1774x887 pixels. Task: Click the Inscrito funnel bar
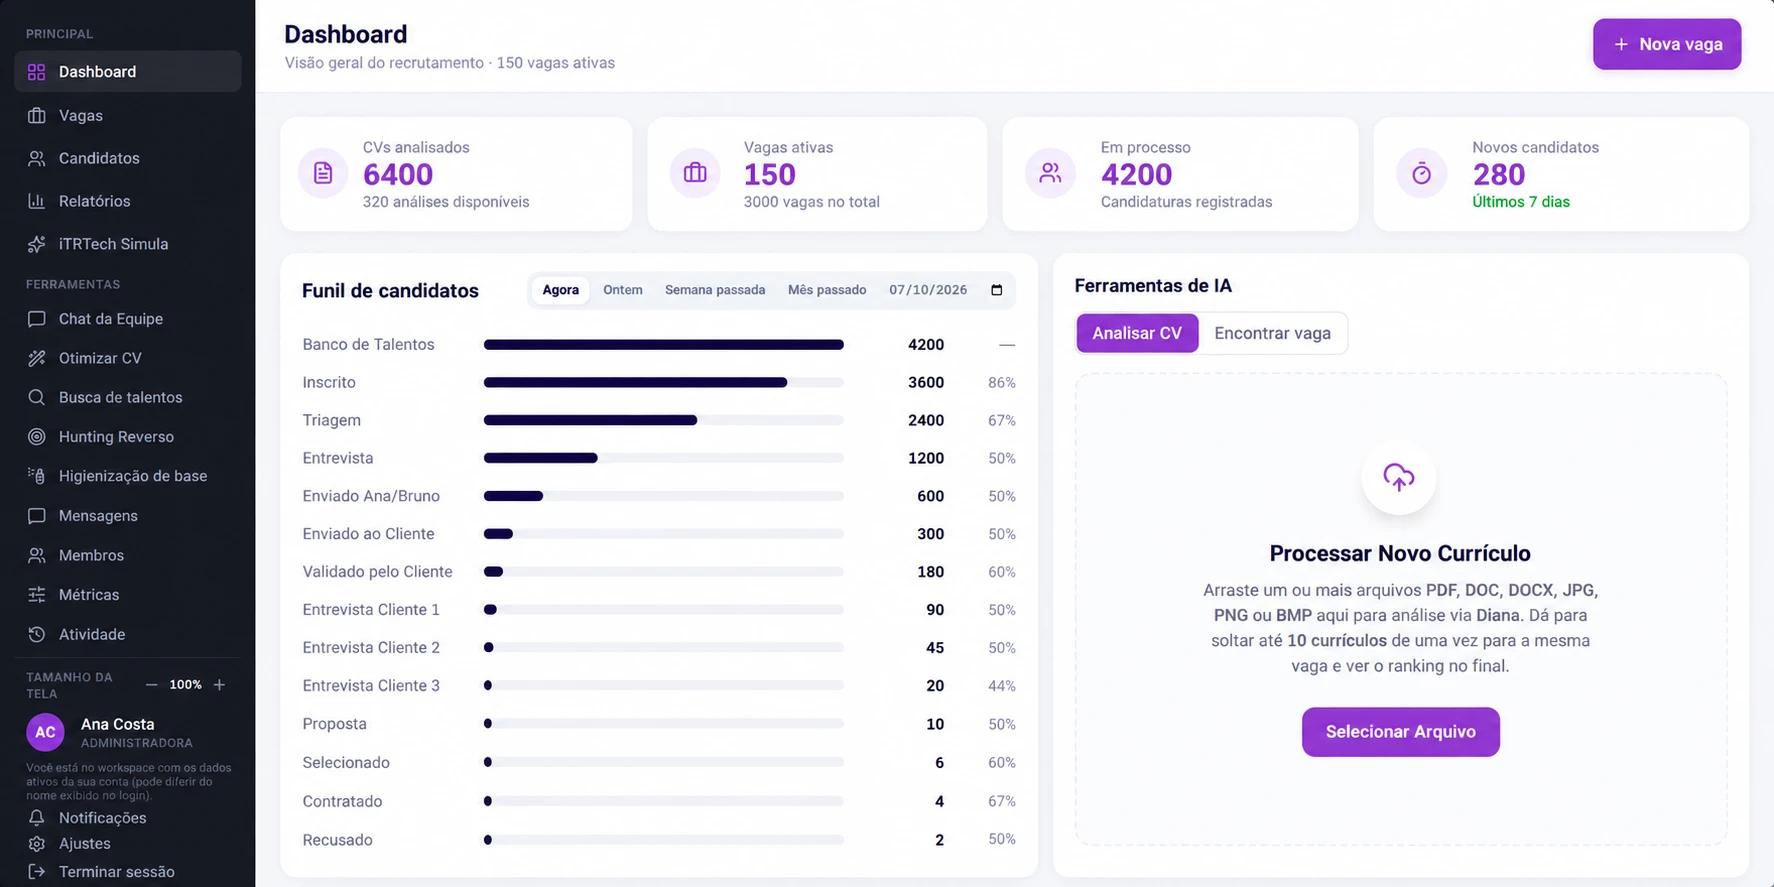pos(664,383)
